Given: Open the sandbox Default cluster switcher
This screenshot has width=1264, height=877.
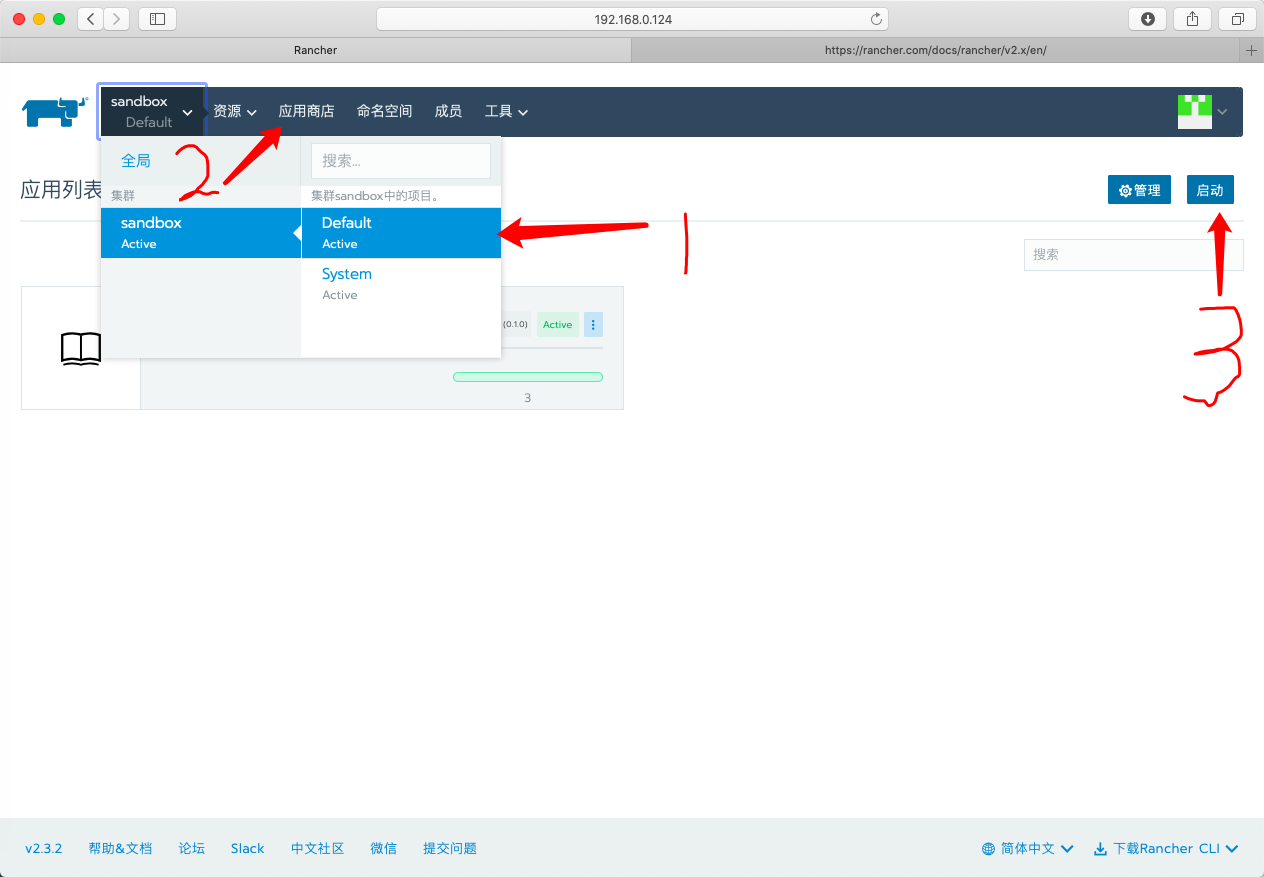Looking at the screenshot, I should coord(152,112).
